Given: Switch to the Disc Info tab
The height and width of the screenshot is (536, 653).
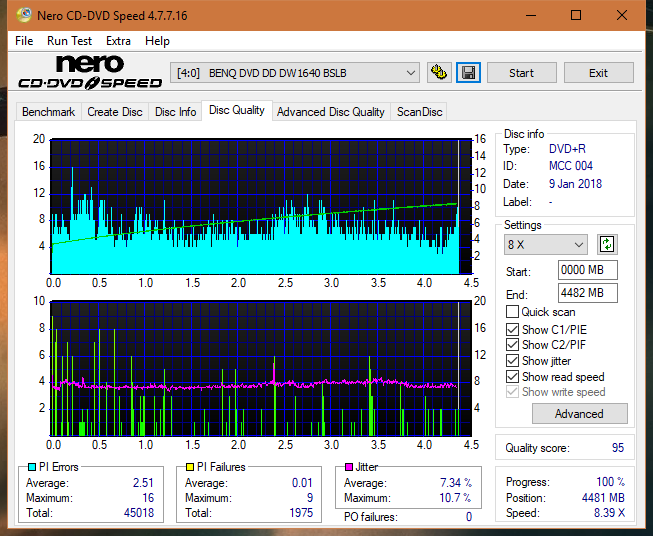Looking at the screenshot, I should click(175, 112).
